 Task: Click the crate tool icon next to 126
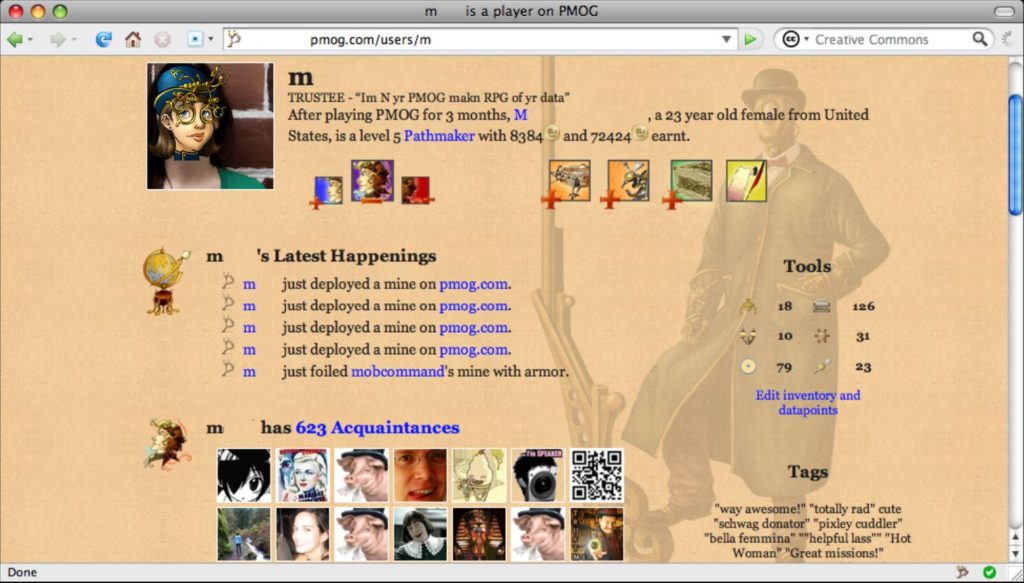point(821,307)
